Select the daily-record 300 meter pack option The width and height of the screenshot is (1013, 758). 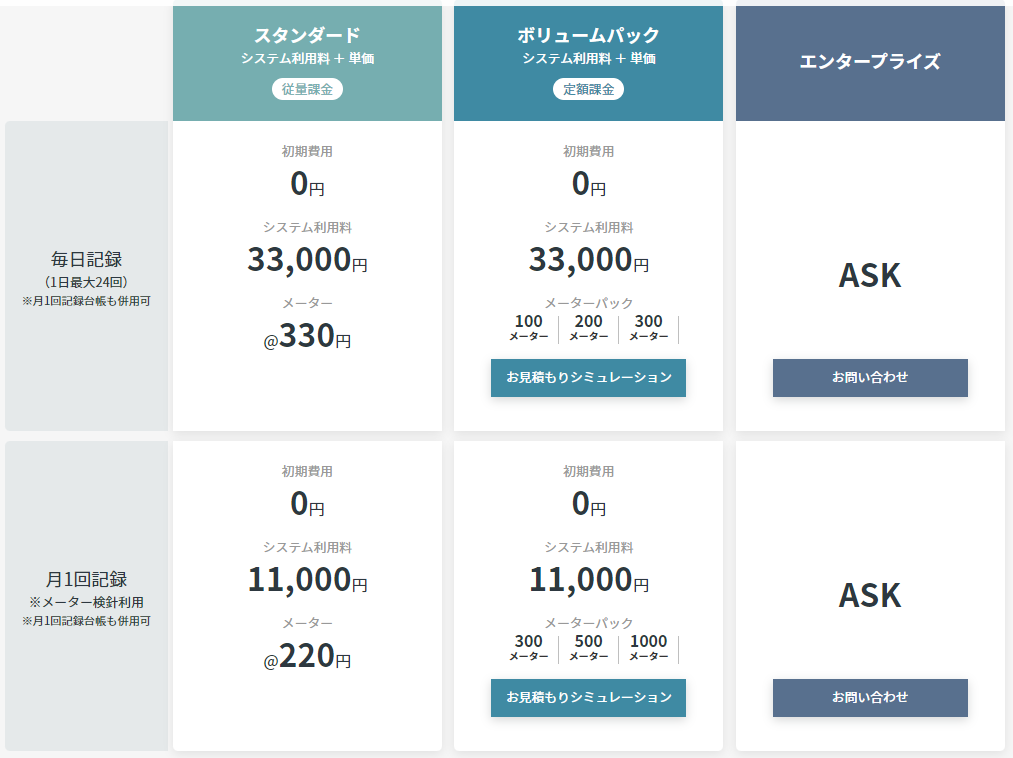[x=648, y=328]
